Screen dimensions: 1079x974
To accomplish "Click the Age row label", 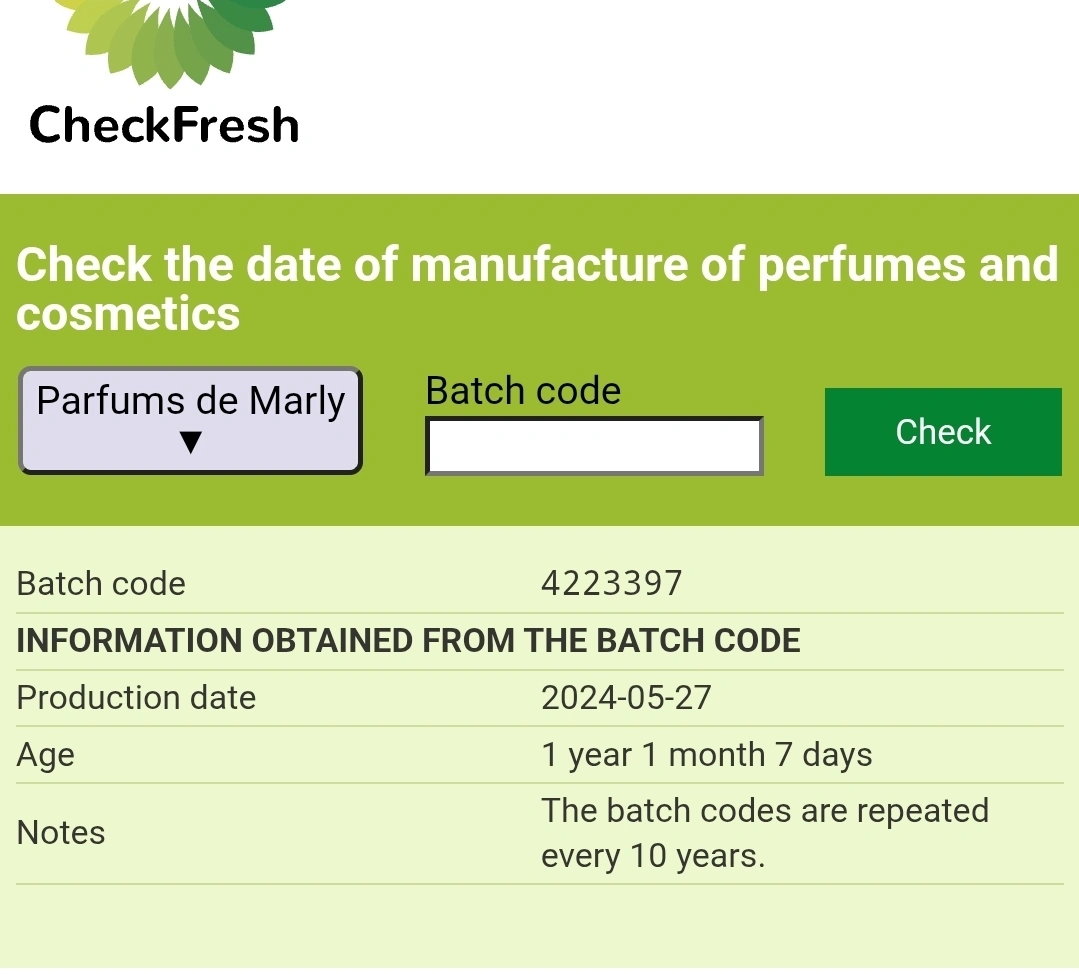I will pos(45,755).
